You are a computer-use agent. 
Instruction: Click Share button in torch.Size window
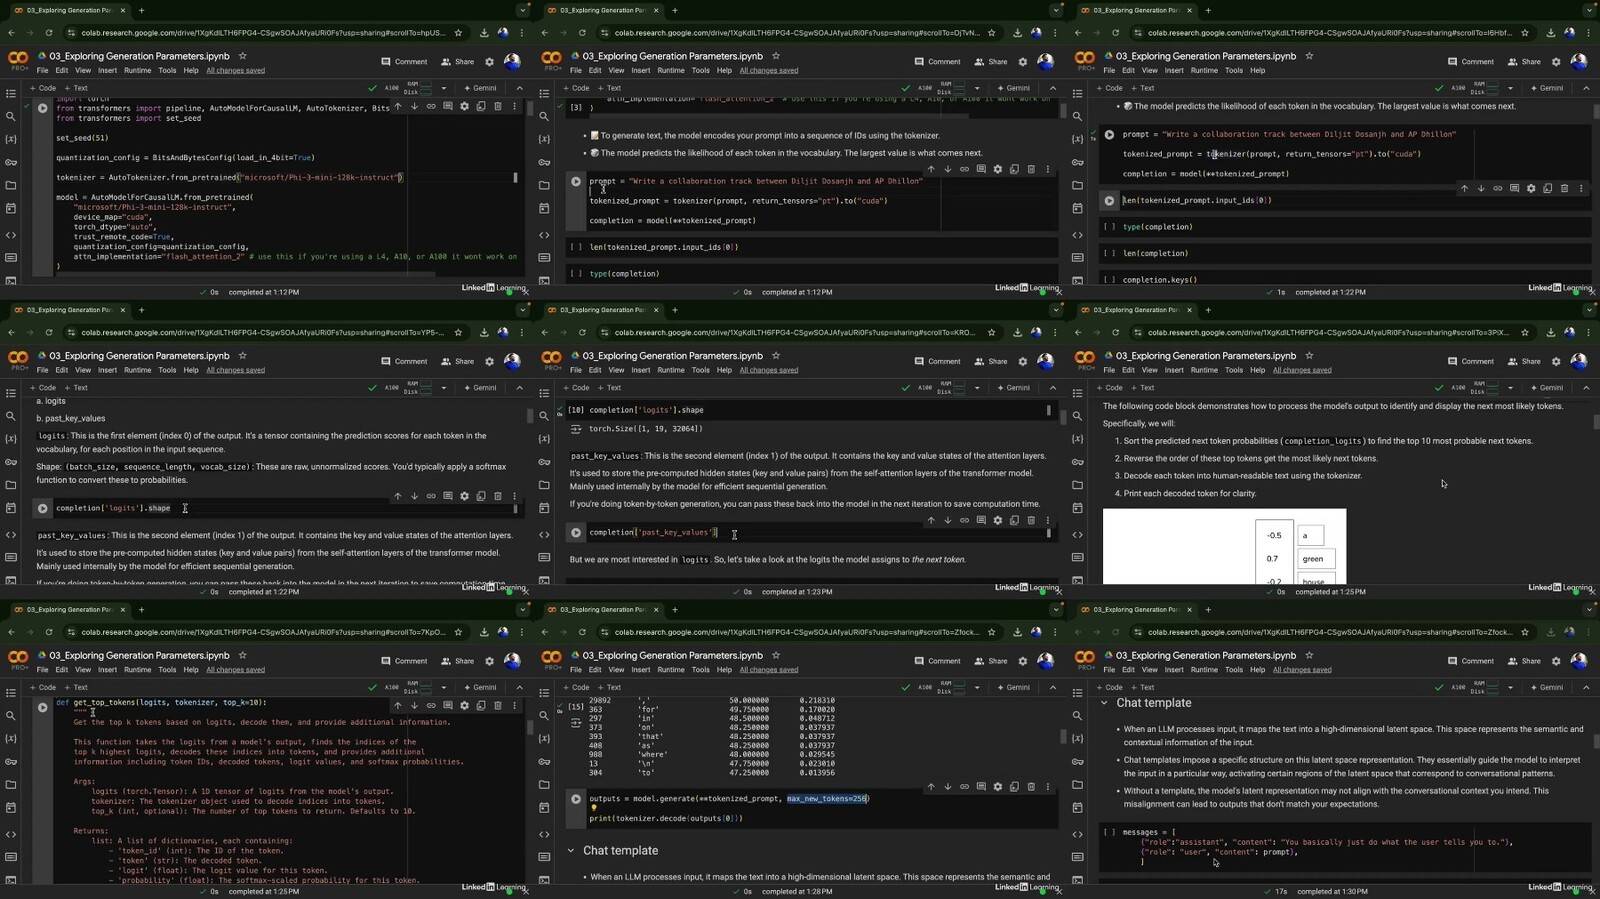coord(991,361)
